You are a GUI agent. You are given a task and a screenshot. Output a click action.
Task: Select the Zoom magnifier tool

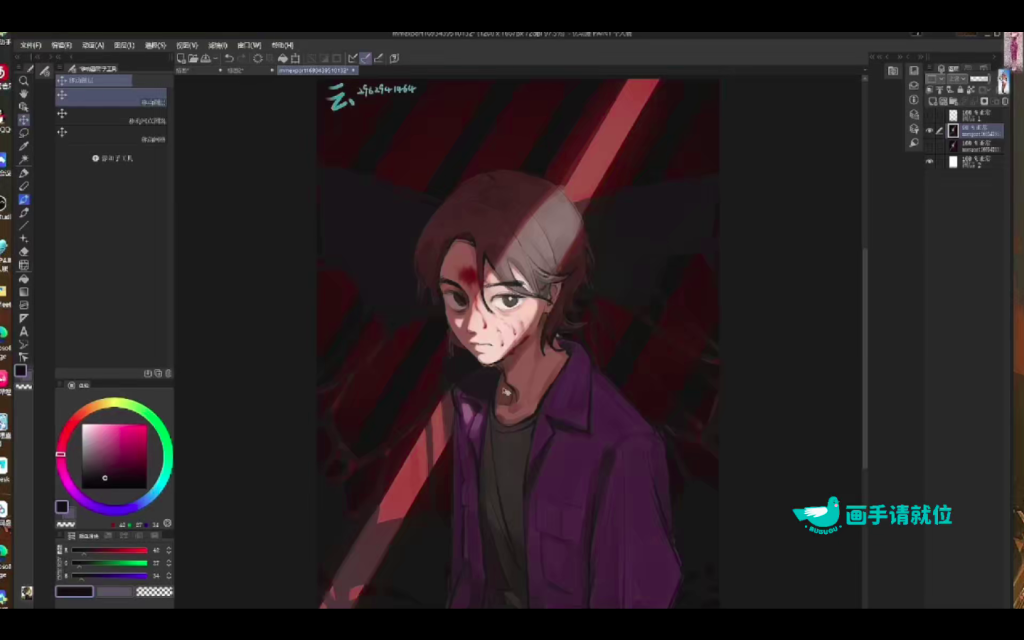(24, 81)
